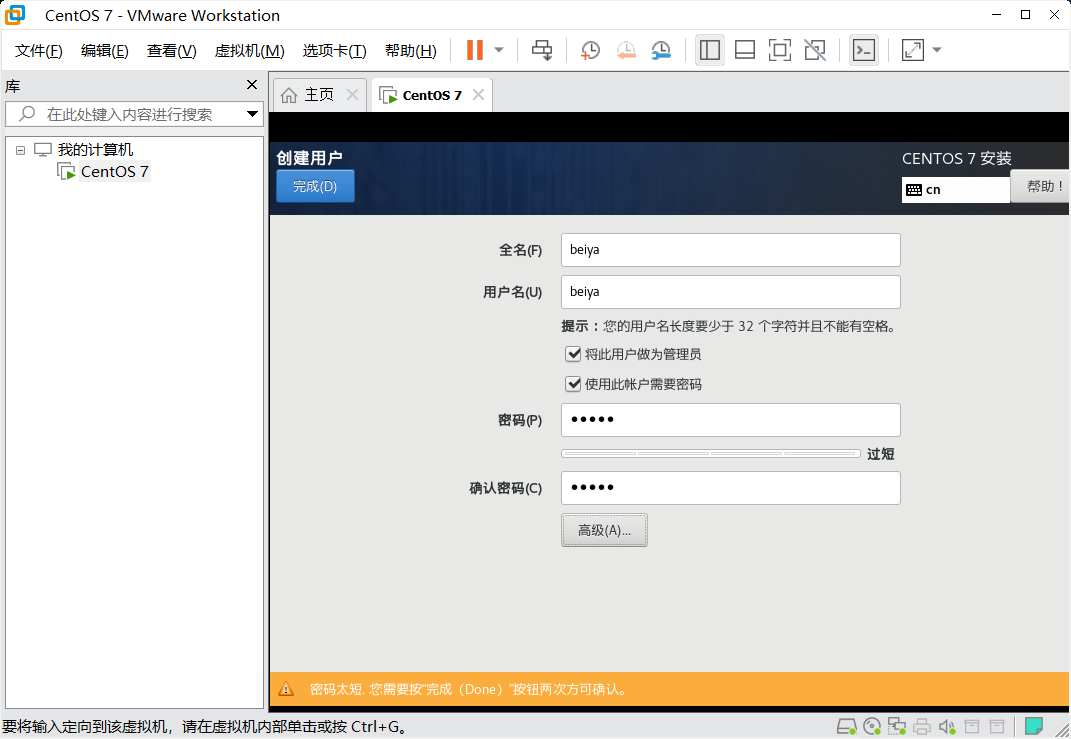Click the 确认密码(C) input field
1071x739 pixels.
(x=730, y=488)
